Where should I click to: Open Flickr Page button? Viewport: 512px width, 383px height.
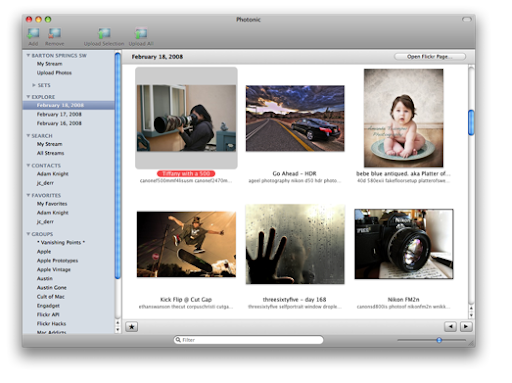click(430, 57)
